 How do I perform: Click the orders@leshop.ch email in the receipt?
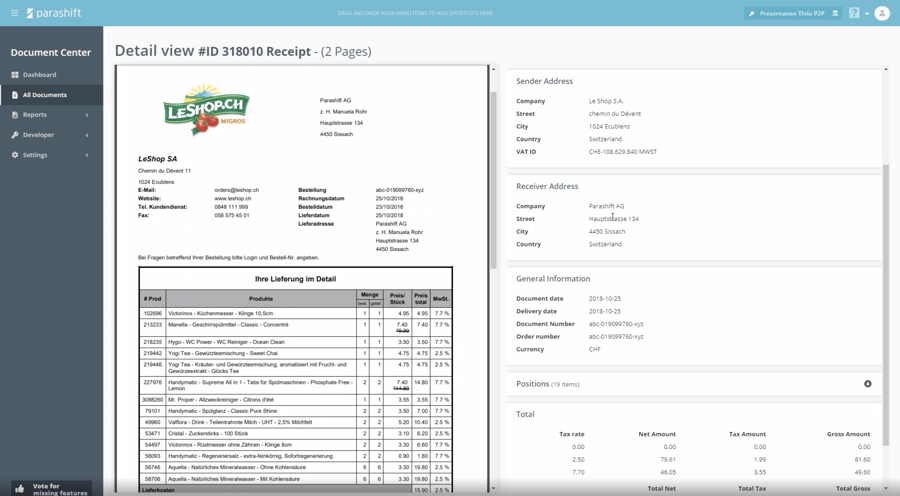236,190
